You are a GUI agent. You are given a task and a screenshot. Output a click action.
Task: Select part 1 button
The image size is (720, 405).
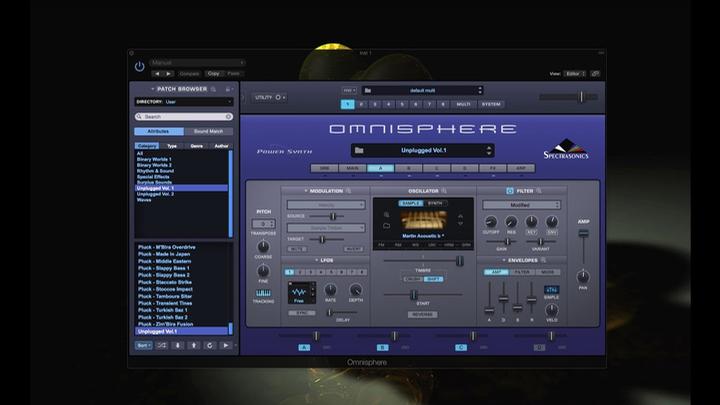(348, 104)
